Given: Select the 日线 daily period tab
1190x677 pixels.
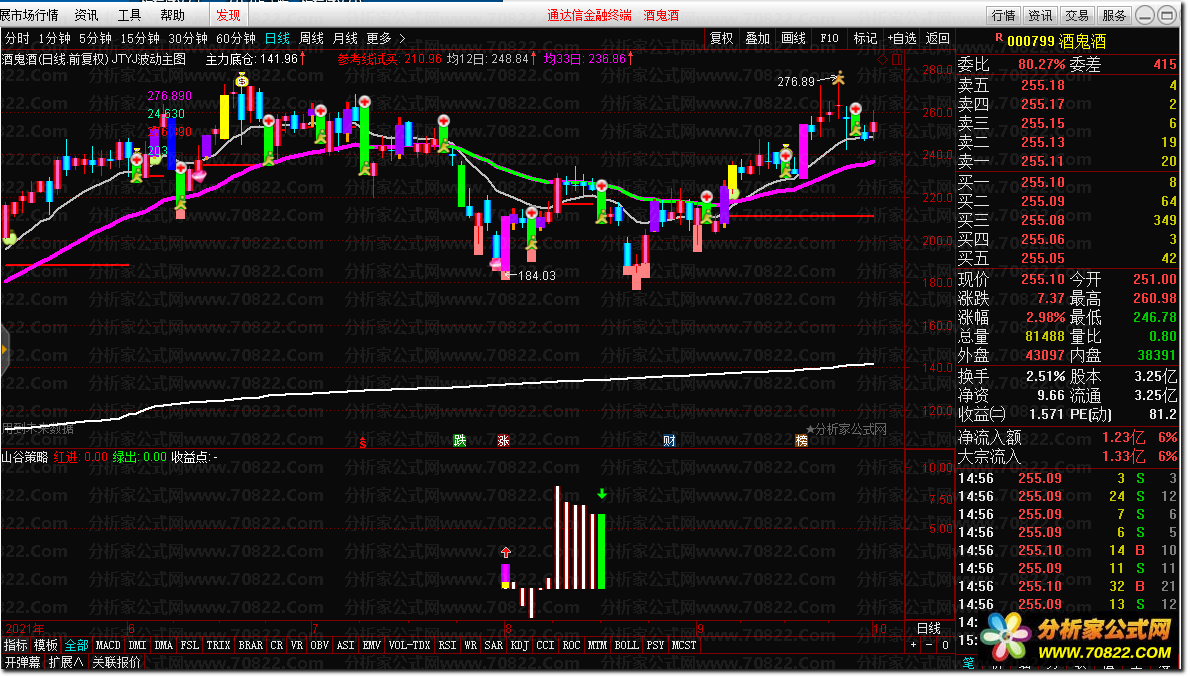Looking at the screenshot, I should coord(277,39).
